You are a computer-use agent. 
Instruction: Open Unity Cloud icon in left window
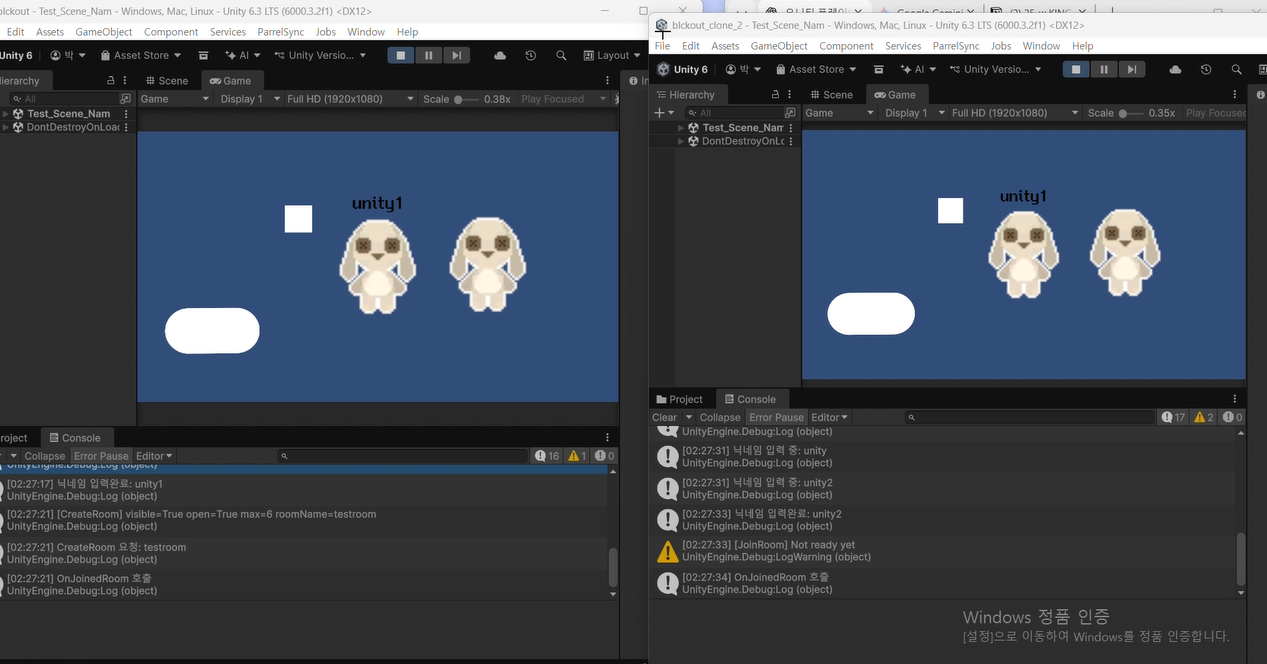pos(499,56)
